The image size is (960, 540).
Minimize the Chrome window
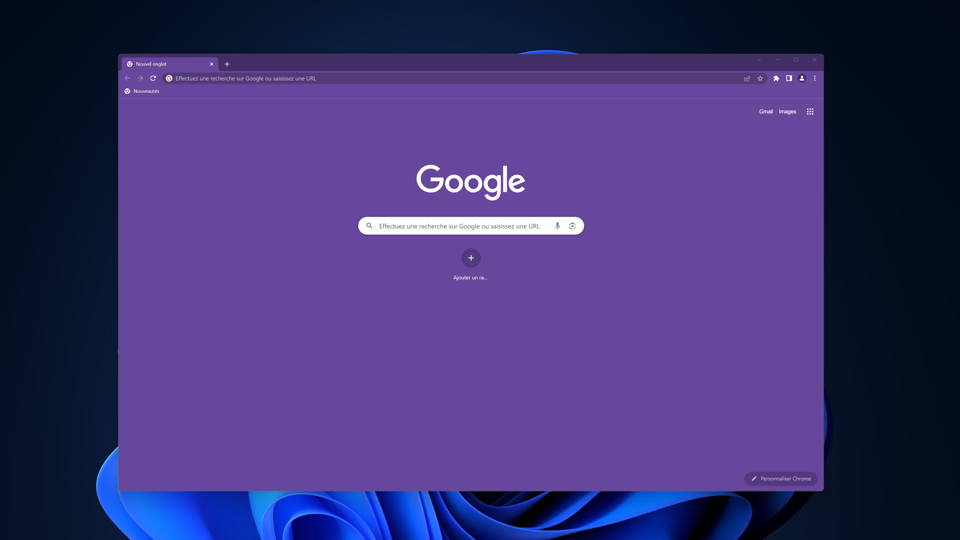[x=778, y=60]
